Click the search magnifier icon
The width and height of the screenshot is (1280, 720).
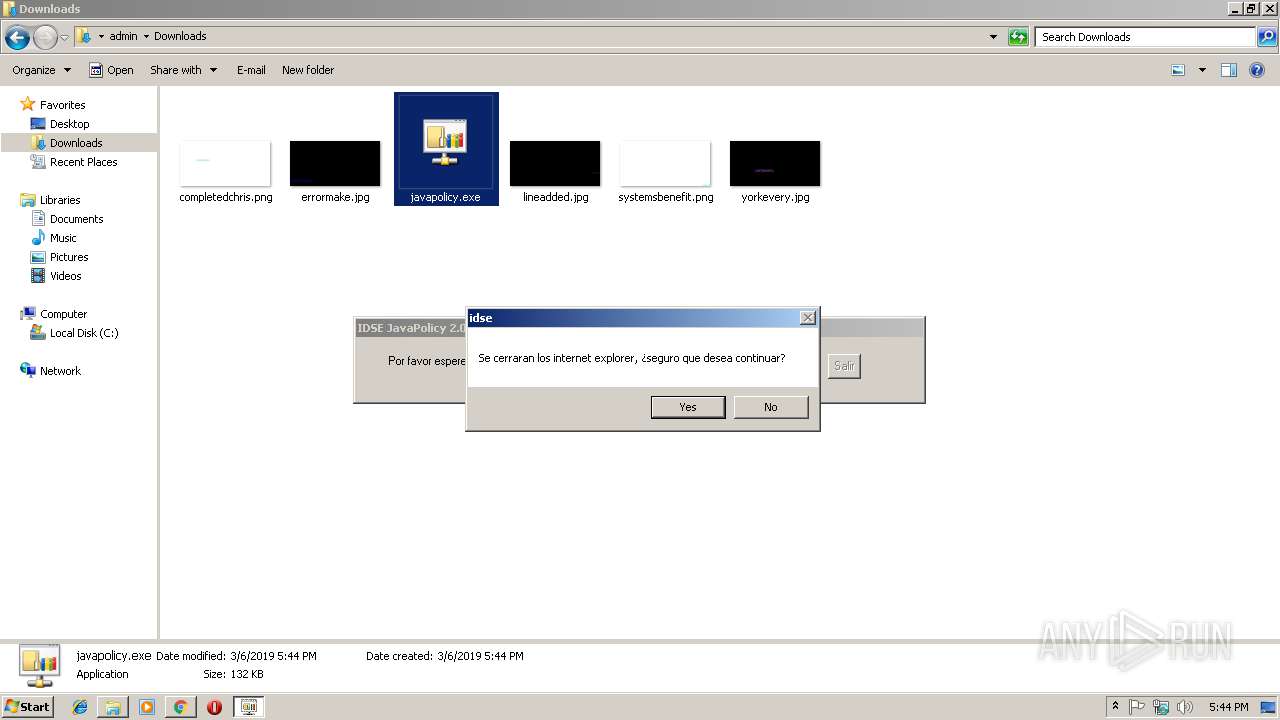click(x=1267, y=37)
